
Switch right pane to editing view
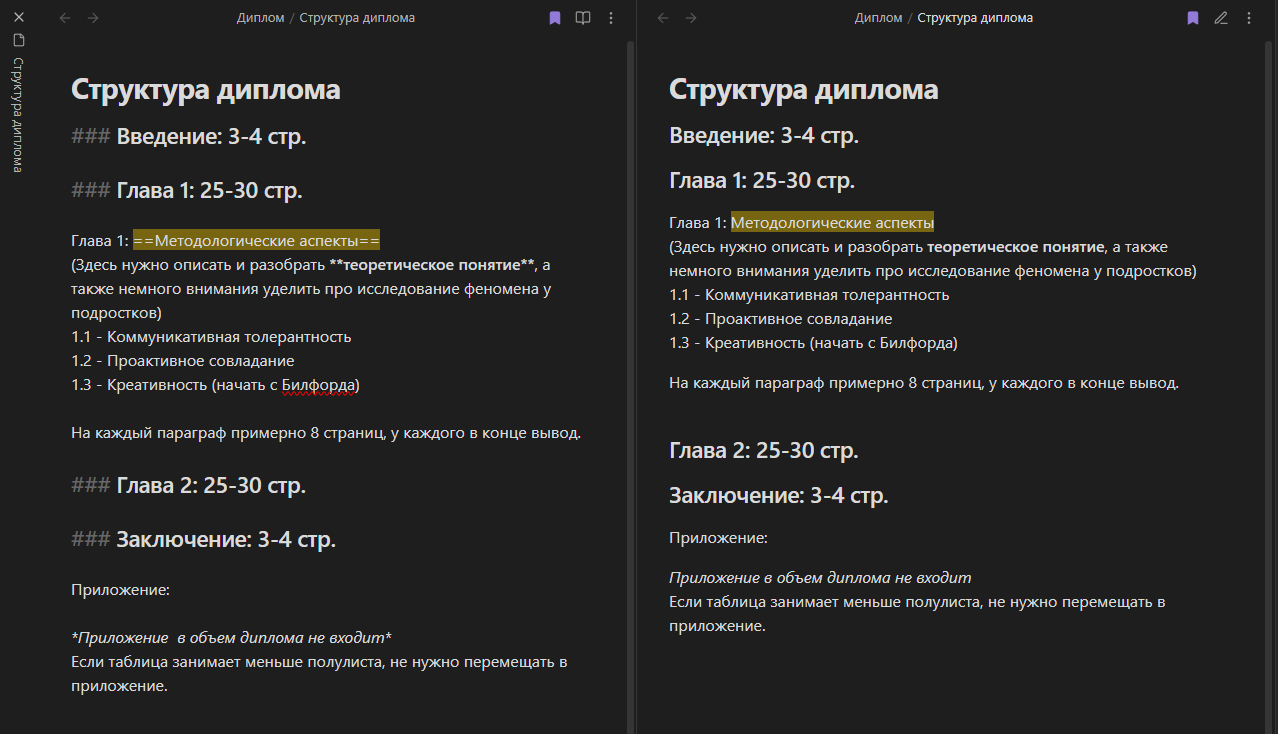point(1221,18)
